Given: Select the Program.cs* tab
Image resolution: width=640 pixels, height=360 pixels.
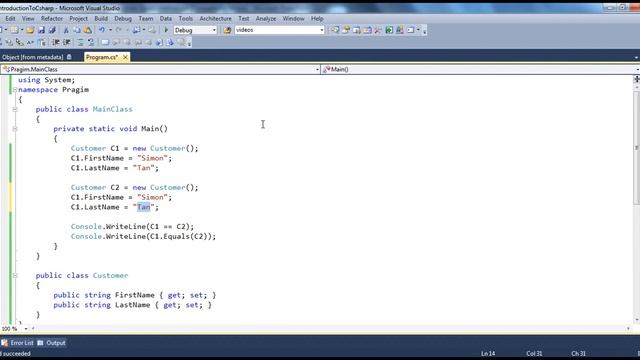Looking at the screenshot, I should [102, 57].
